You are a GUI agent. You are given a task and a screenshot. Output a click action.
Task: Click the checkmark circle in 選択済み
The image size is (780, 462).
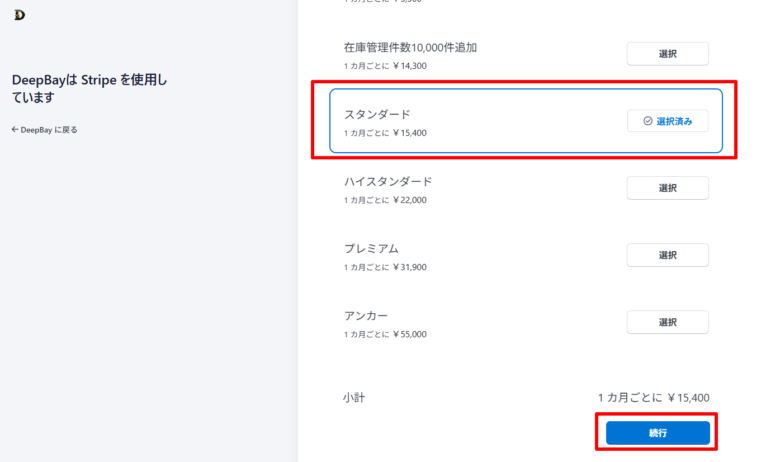pos(648,121)
